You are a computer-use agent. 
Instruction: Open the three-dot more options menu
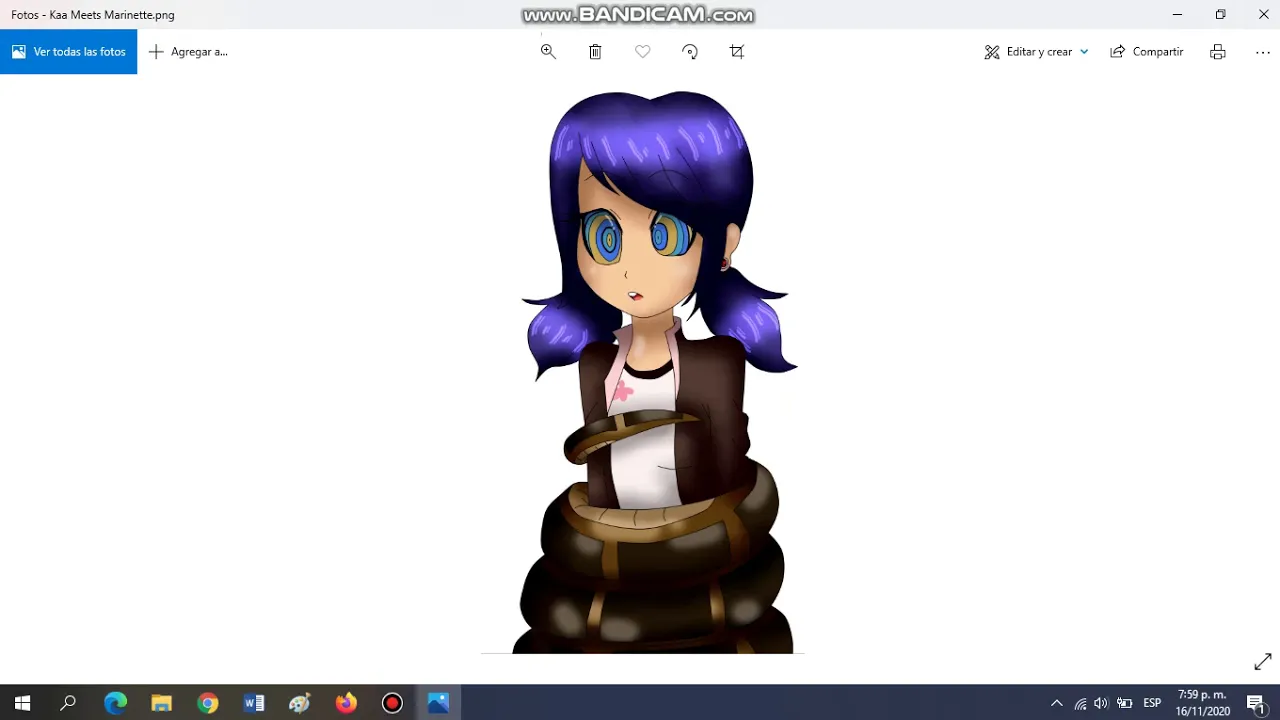(1263, 52)
